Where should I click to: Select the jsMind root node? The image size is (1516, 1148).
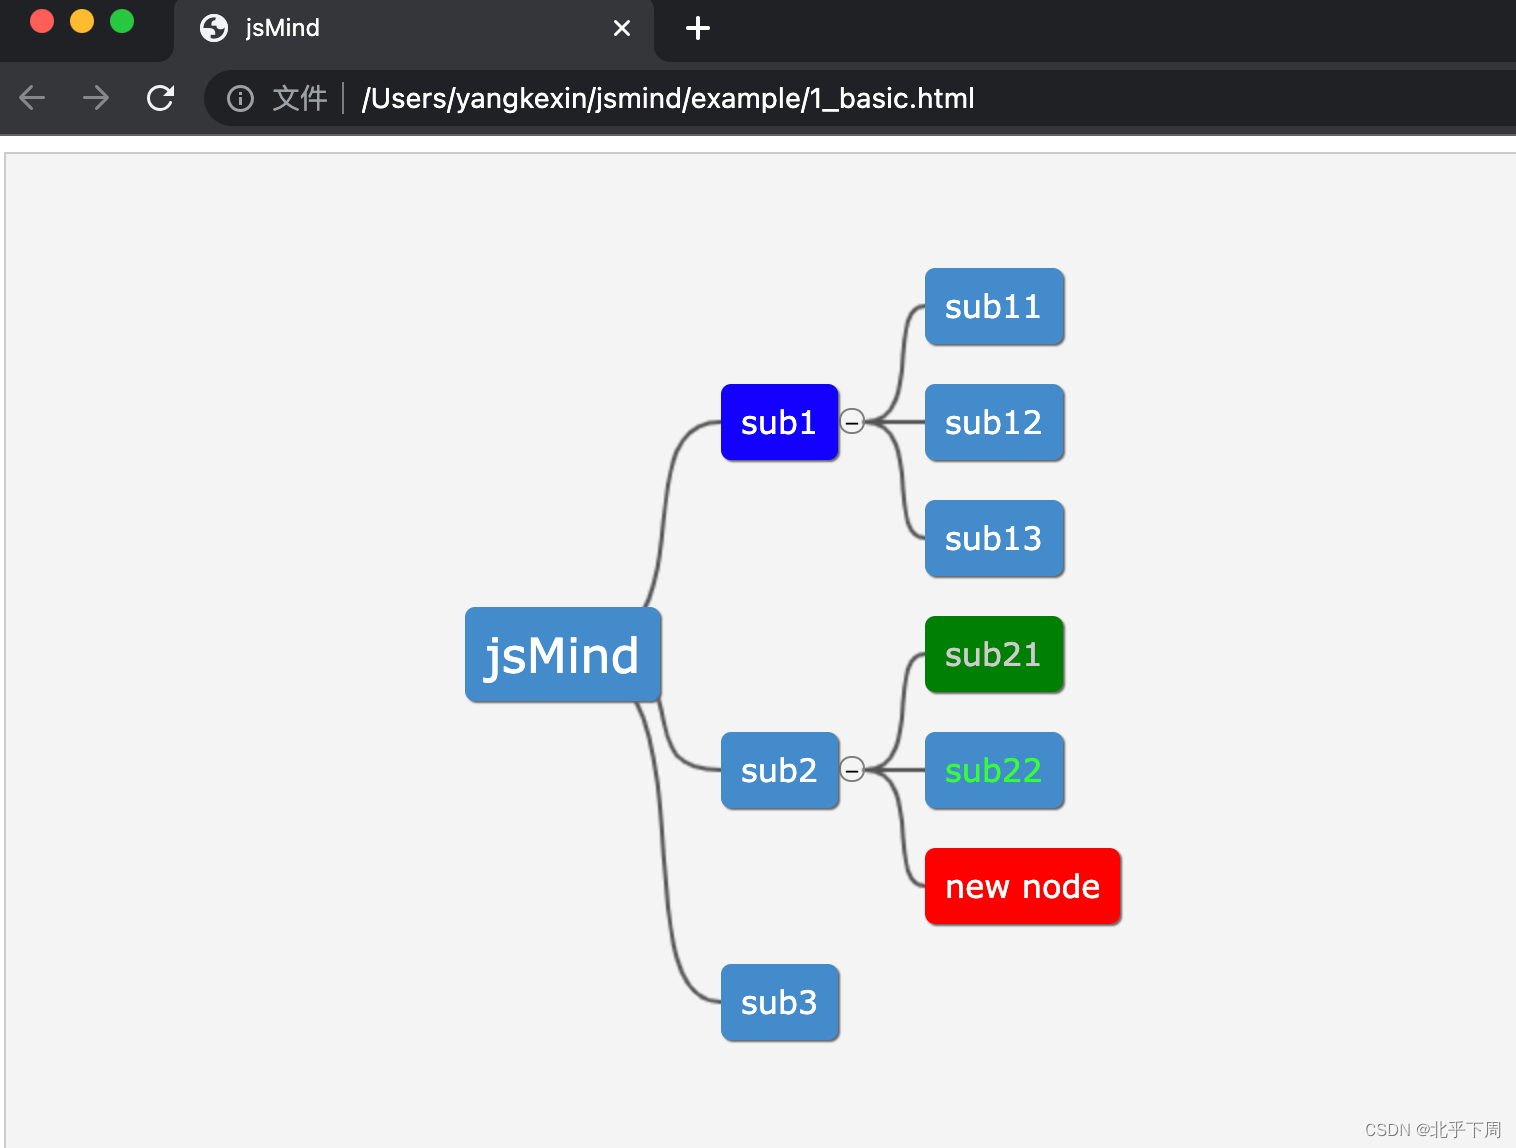(563, 655)
